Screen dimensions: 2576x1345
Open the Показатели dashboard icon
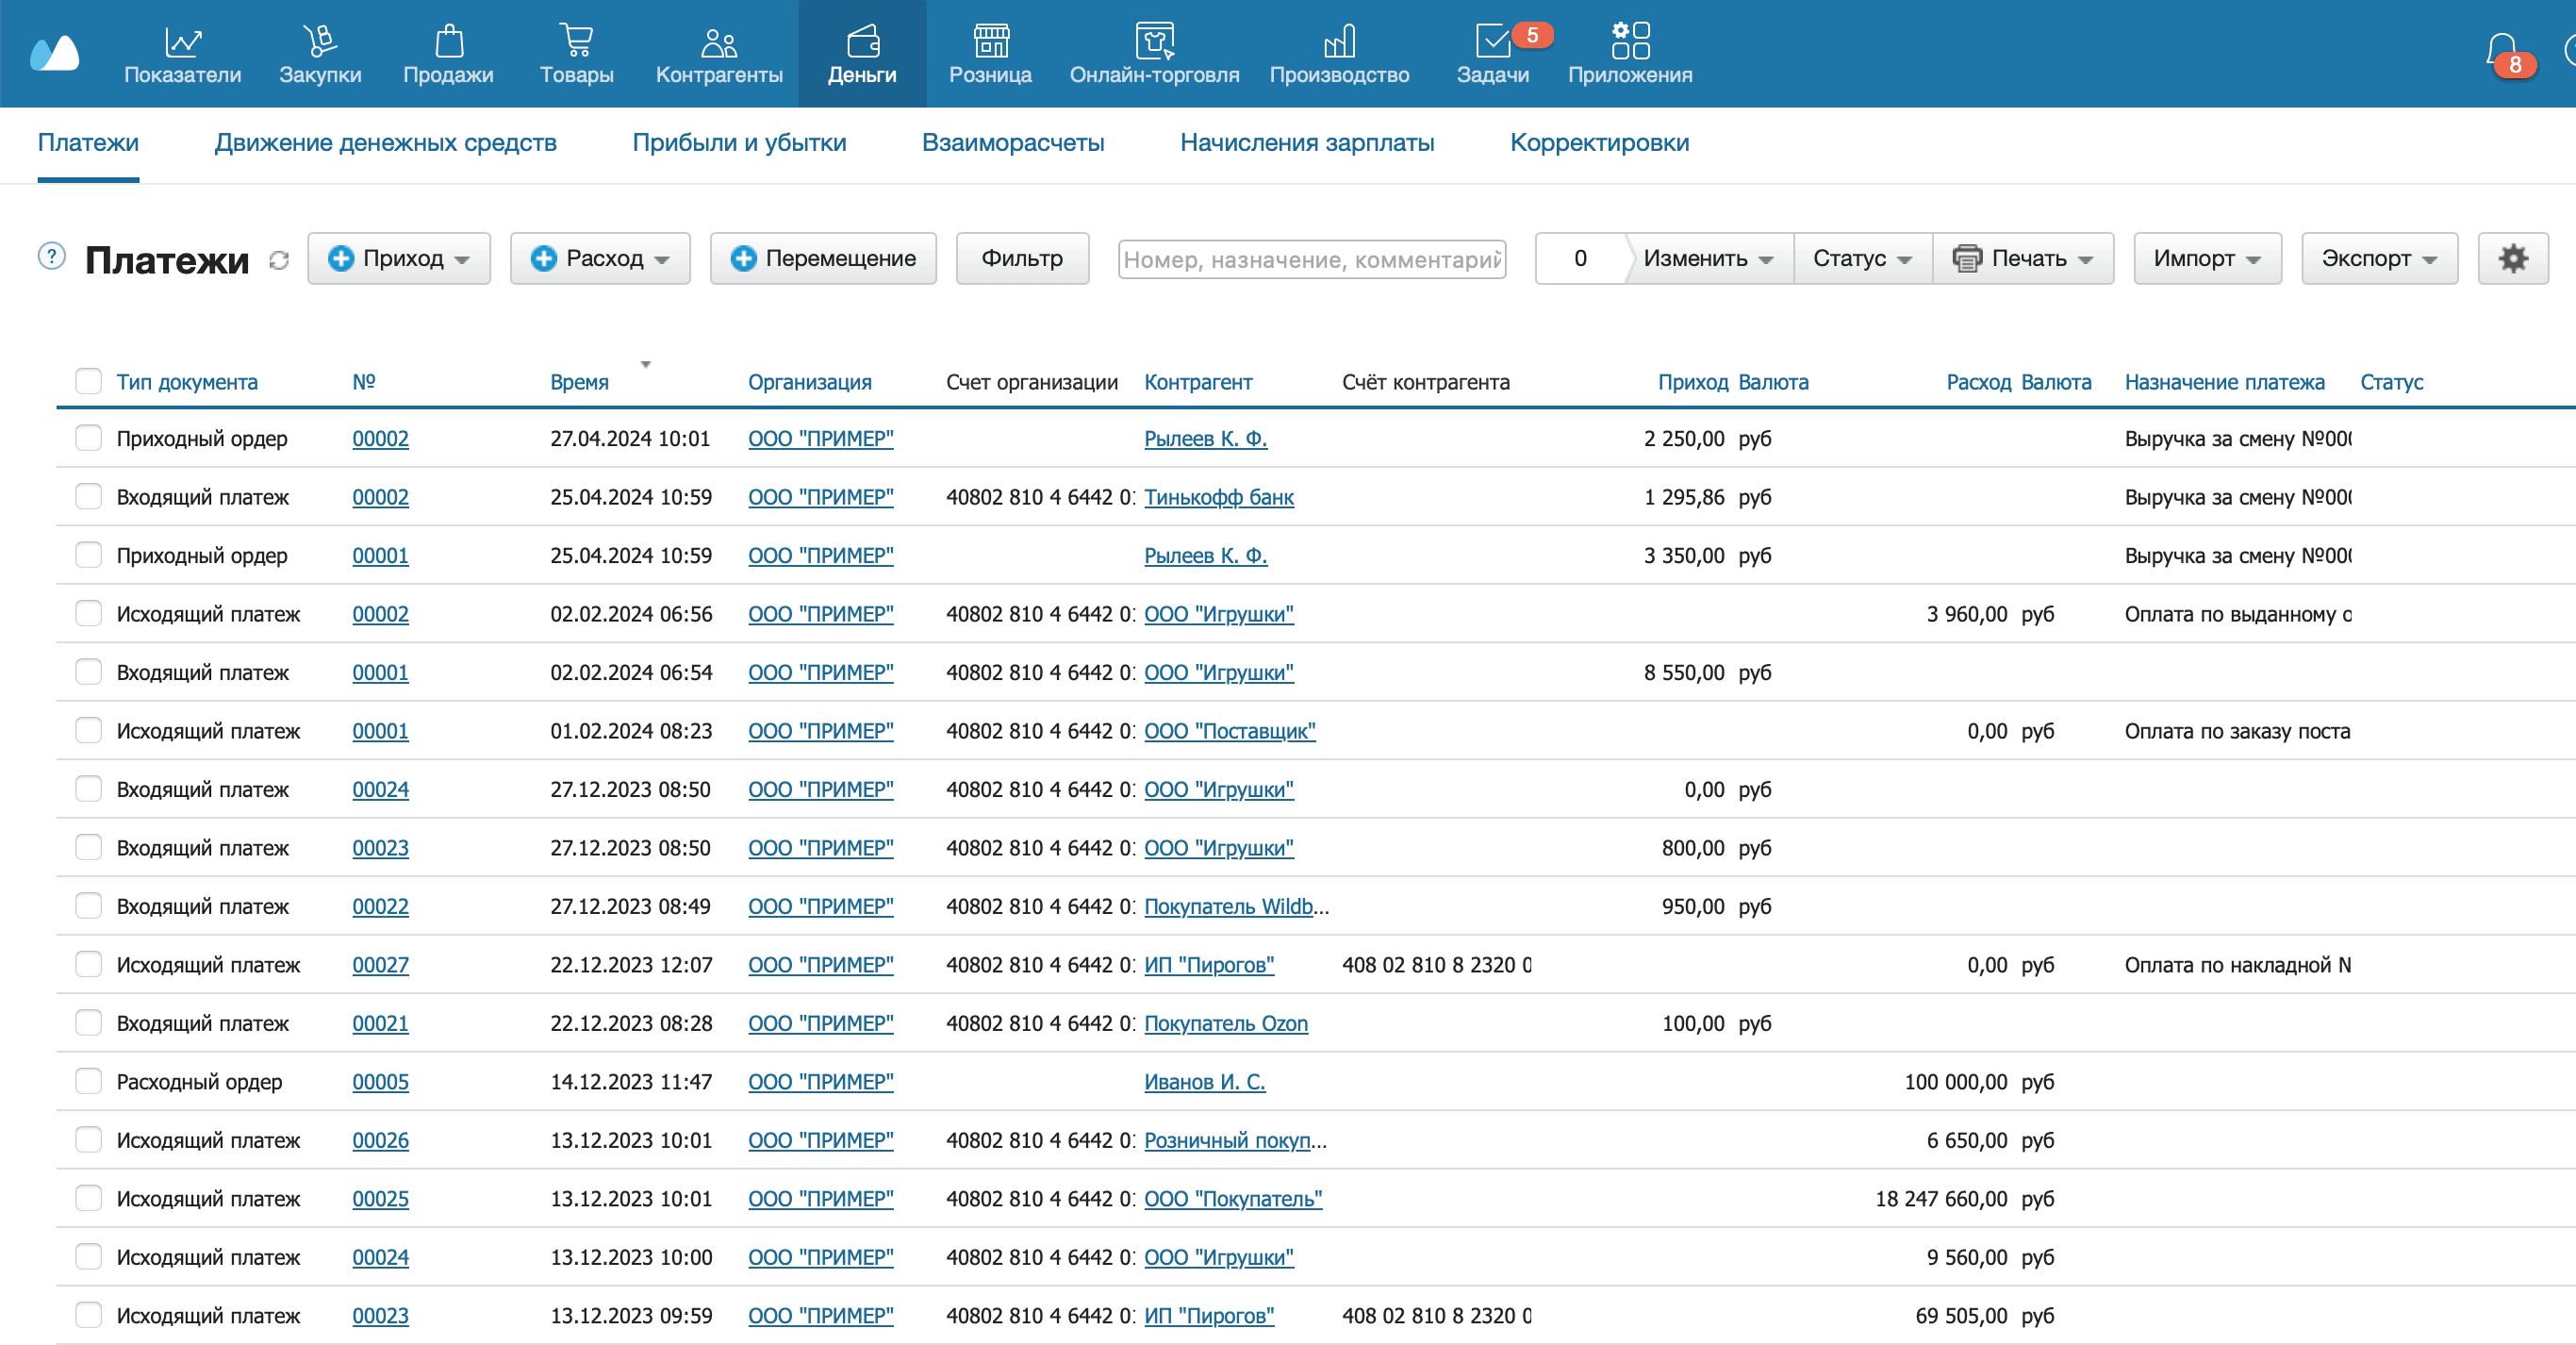183,42
